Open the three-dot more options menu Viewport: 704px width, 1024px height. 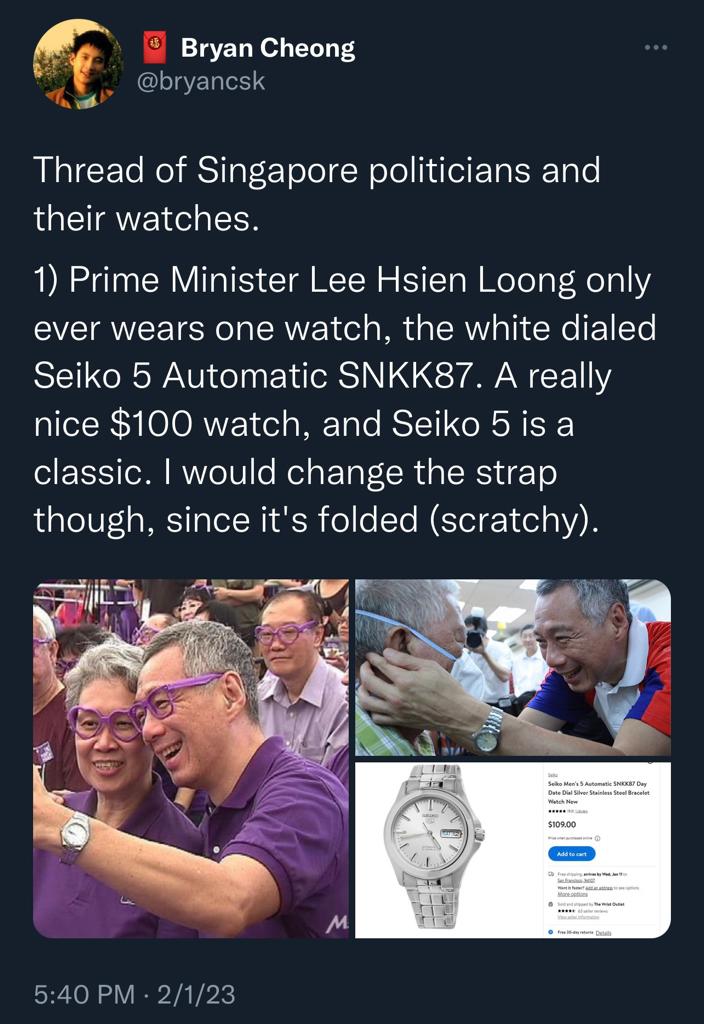[656, 47]
